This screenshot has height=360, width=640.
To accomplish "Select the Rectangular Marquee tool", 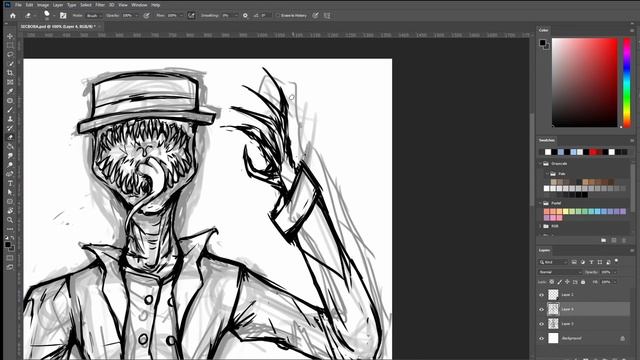I will (x=10, y=45).
